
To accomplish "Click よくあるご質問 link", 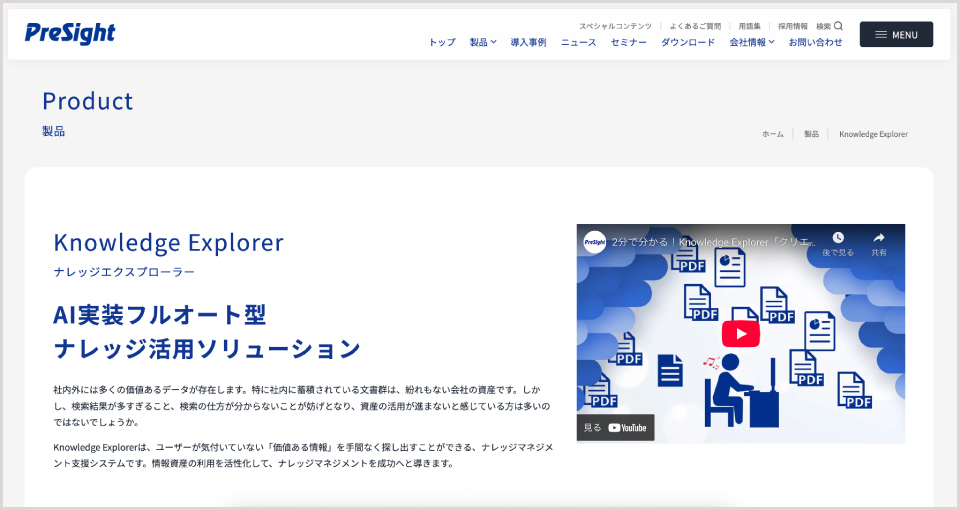I will 695,26.
